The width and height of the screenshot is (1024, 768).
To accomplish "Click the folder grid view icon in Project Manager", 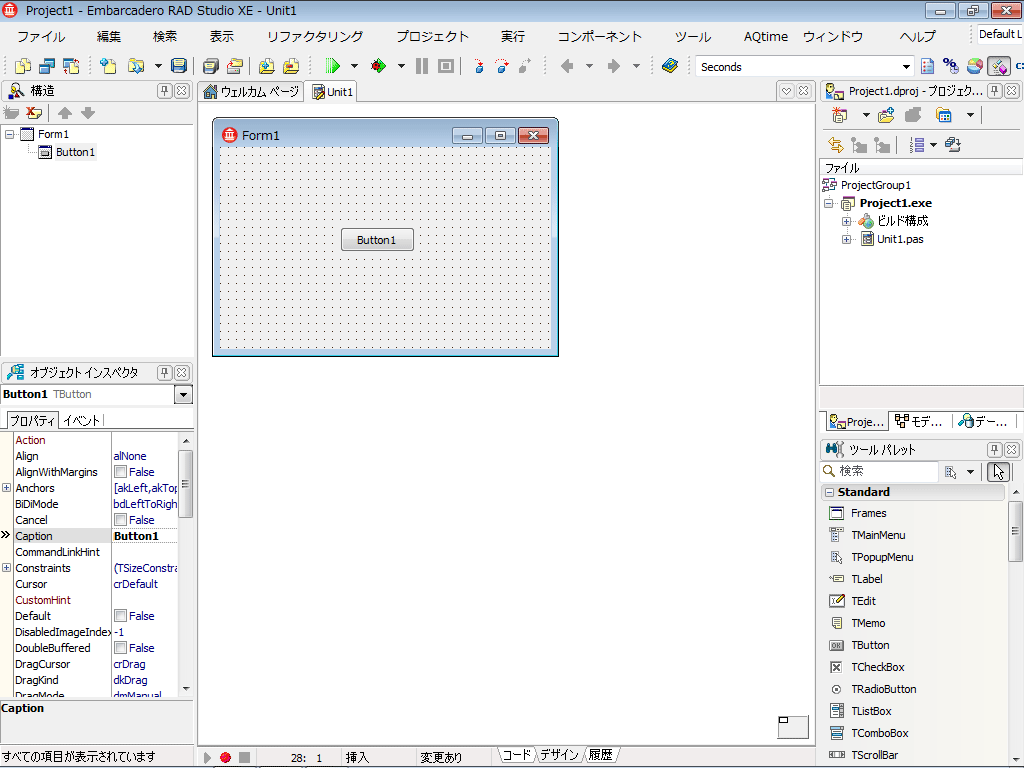I will pos(944,116).
